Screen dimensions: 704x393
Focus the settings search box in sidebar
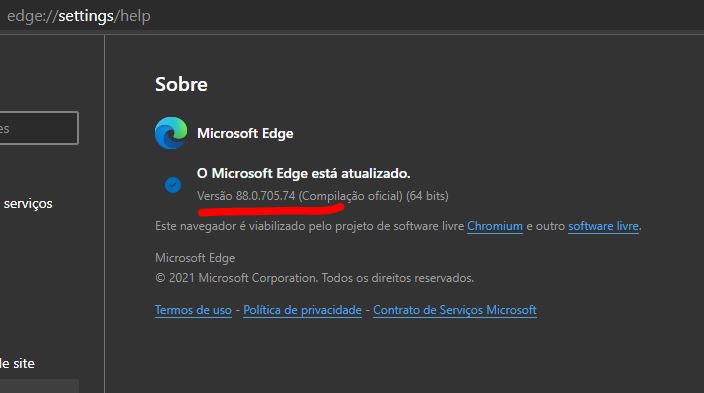click(39, 128)
